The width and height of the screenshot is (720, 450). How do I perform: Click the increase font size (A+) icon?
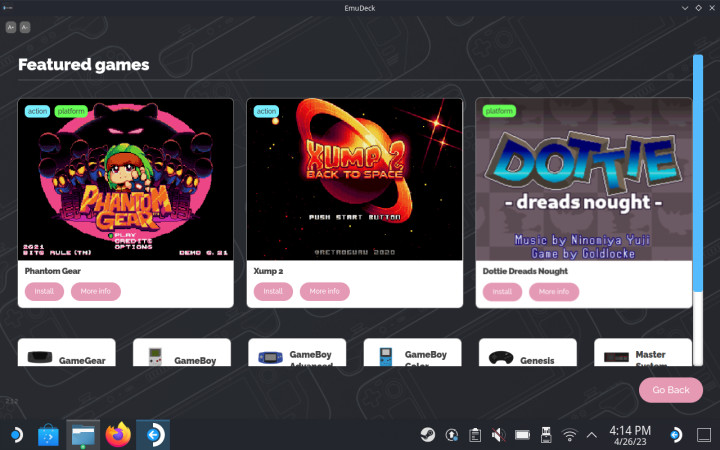point(10,27)
